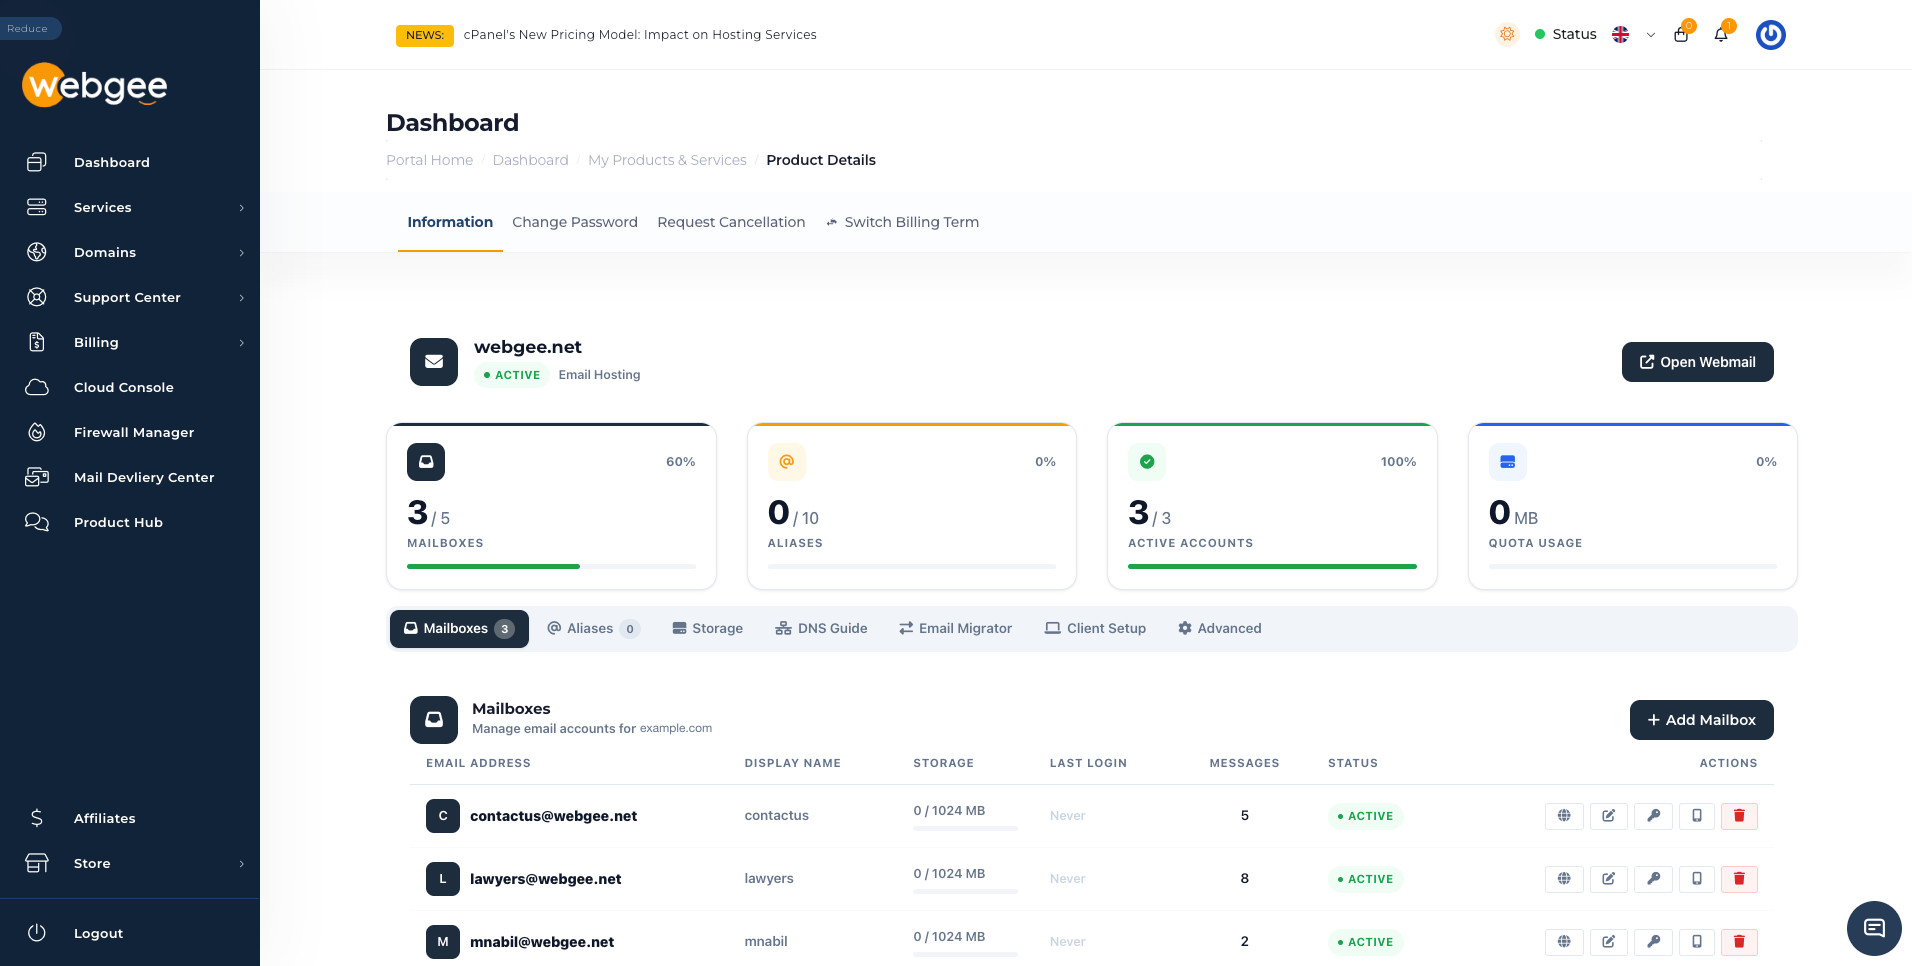The width and height of the screenshot is (1912, 966).
Task: Open the Request Cancellation tab
Action: [731, 222]
